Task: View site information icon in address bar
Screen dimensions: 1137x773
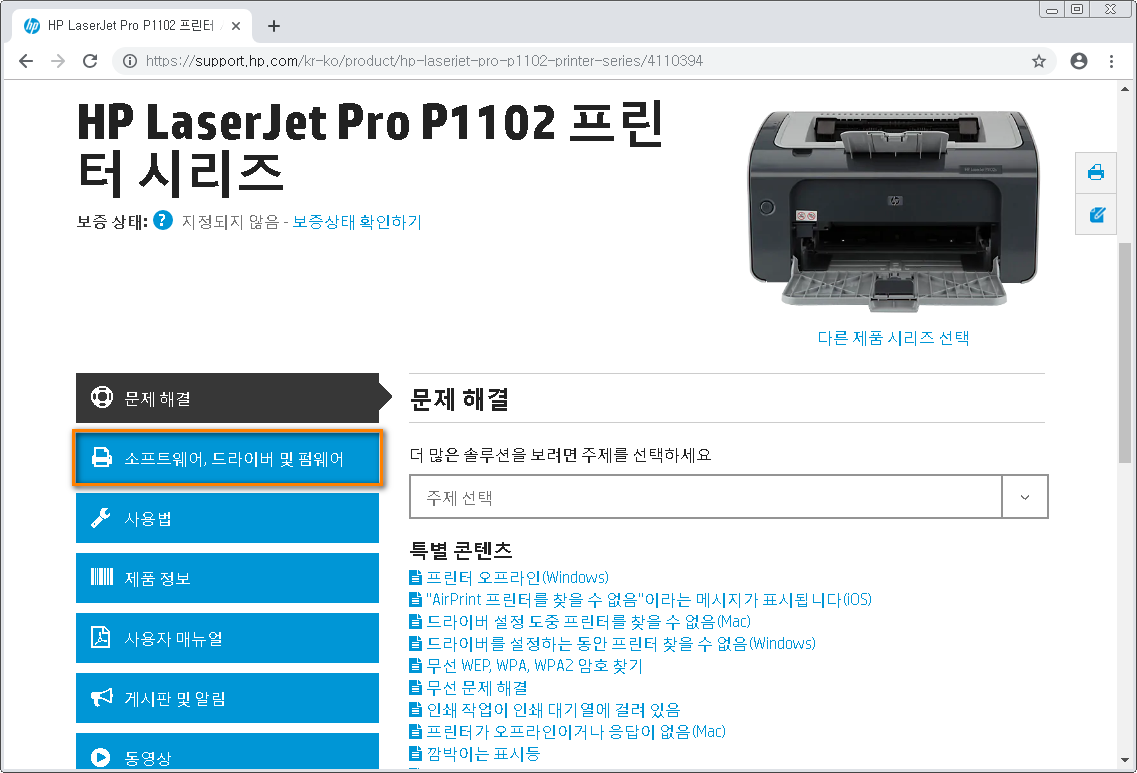Action: 130,61
